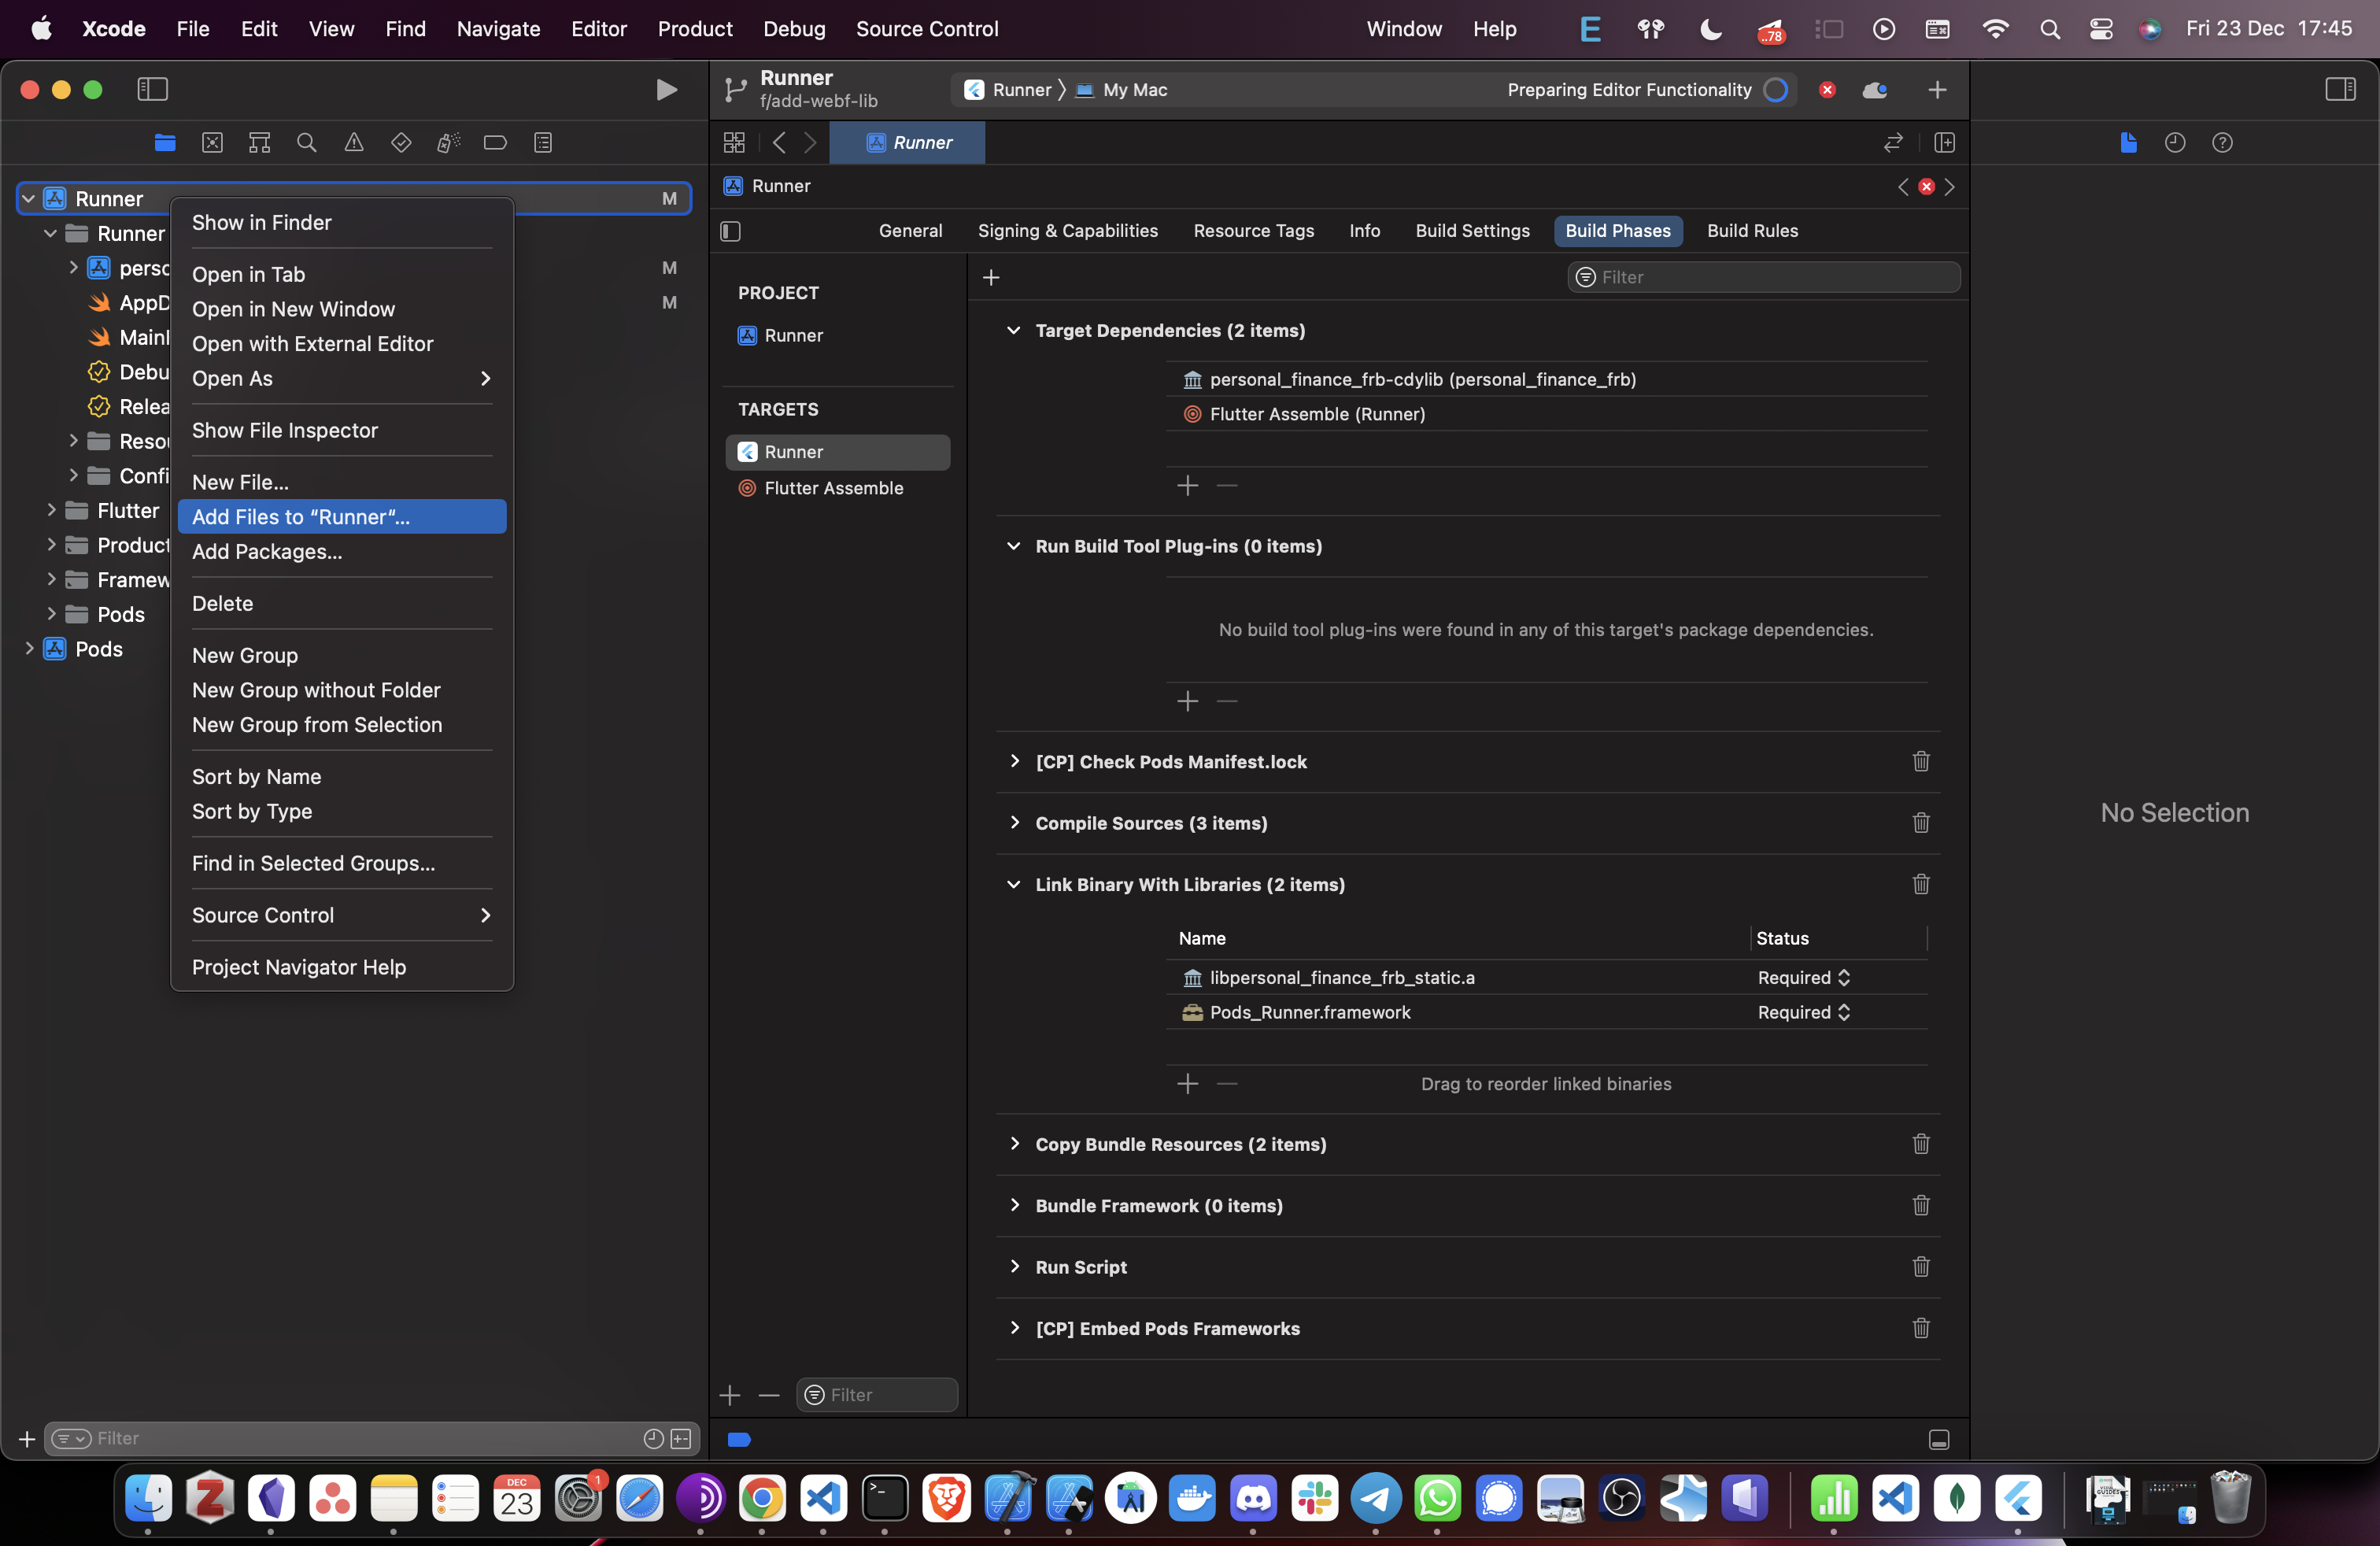The width and height of the screenshot is (2380, 1546).
Task: Show the History inspector clock icon
Action: coord(2175,143)
